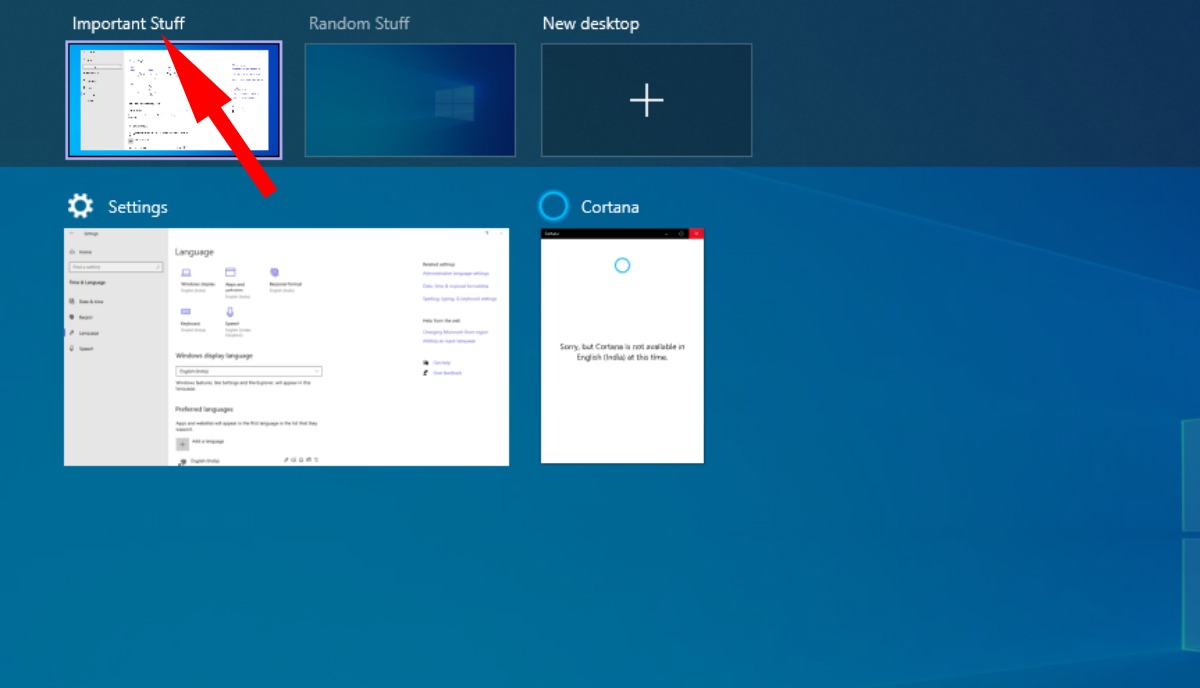Viewport: 1200px width, 688px height.
Task: Click the Give feedback link
Action: 446,372
